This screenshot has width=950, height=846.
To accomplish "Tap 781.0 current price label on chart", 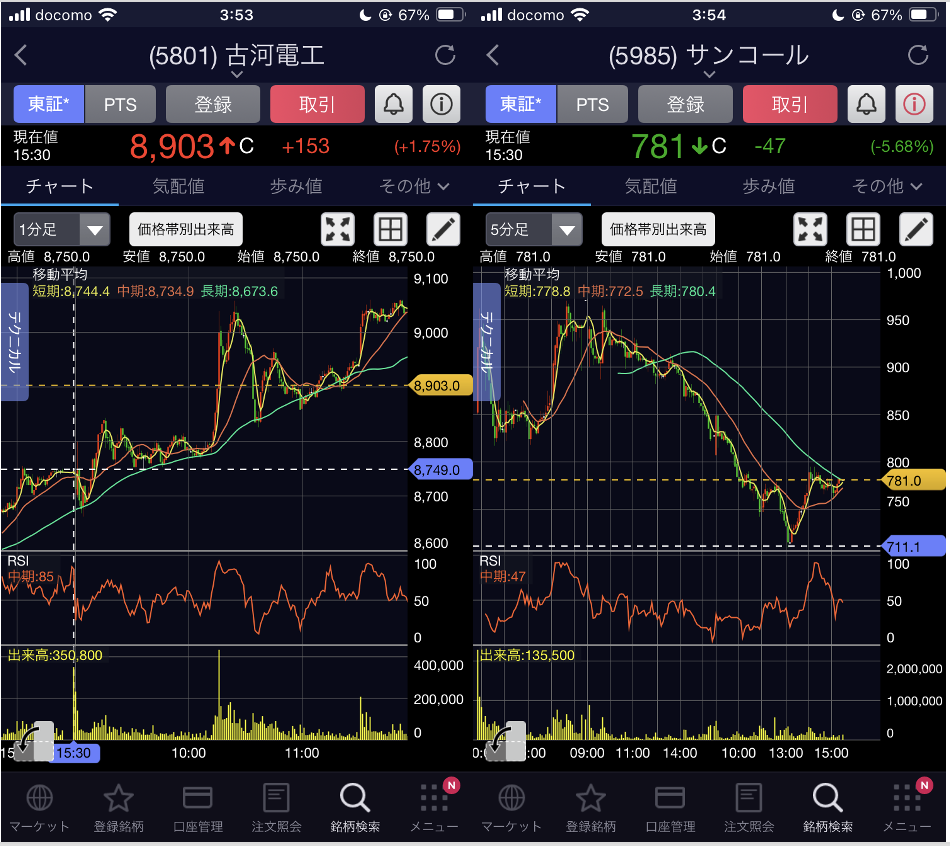I will pyautogui.click(x=913, y=481).
